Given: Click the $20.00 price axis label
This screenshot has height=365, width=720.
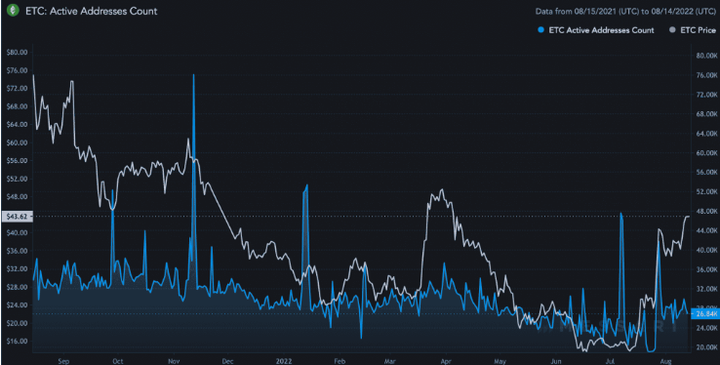Looking at the screenshot, I should coord(17,323).
